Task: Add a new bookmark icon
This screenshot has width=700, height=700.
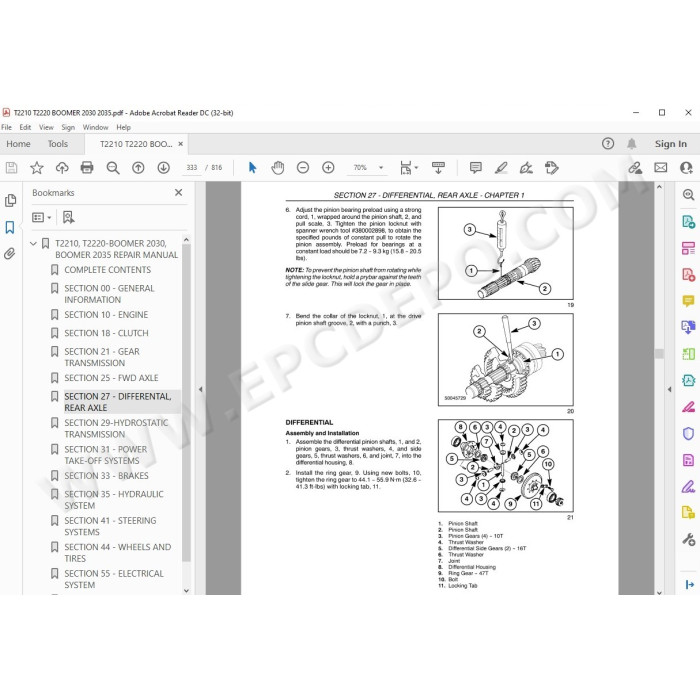Action: tap(68, 217)
